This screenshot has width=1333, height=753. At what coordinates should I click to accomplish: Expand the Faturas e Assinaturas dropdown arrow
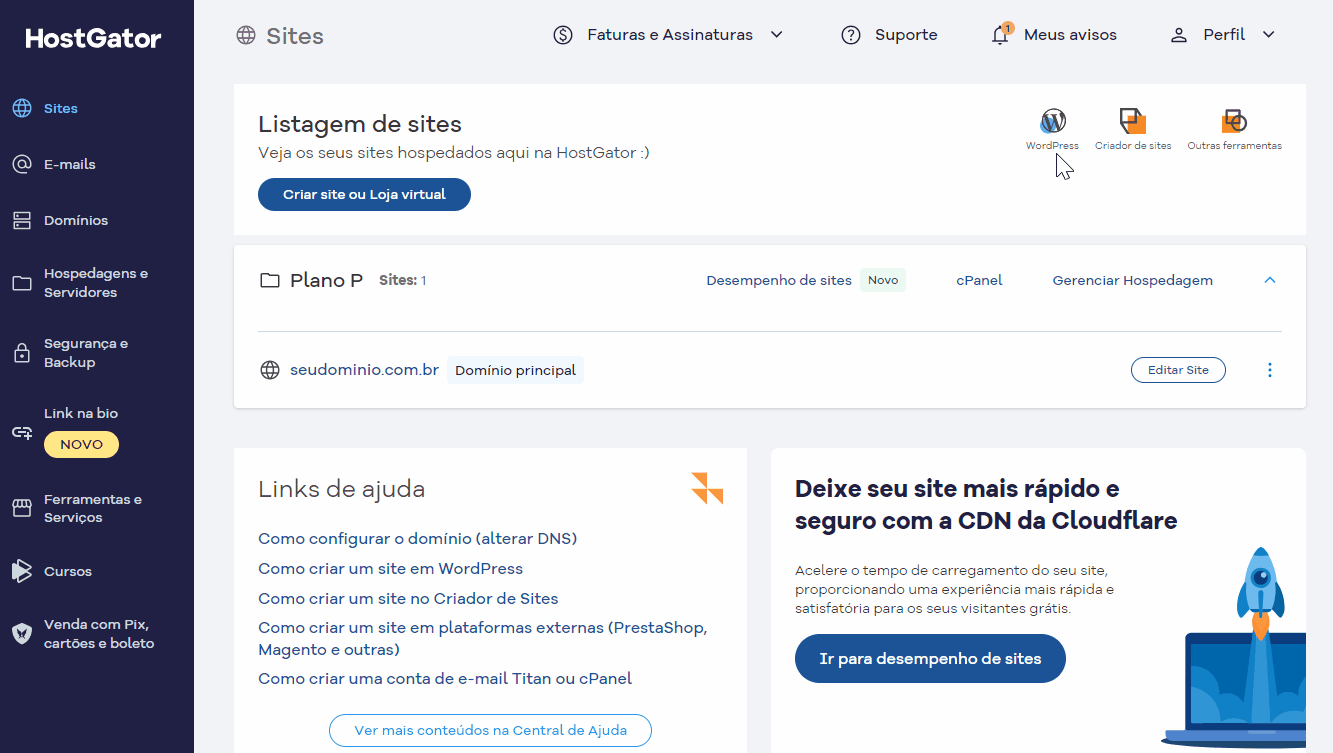click(x=776, y=35)
